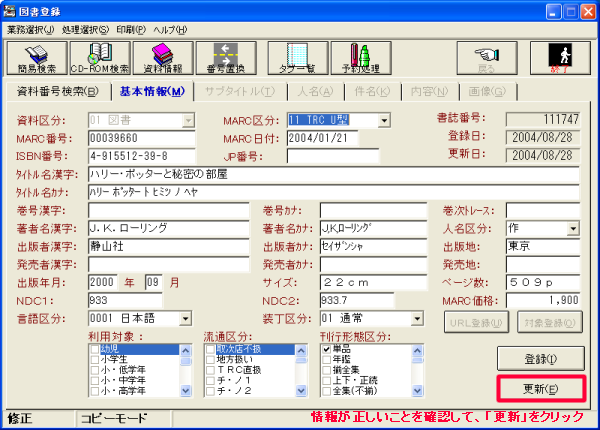The height and width of the screenshot is (430, 600).
Task: Click the 更新(E) button
Action: coord(541,389)
